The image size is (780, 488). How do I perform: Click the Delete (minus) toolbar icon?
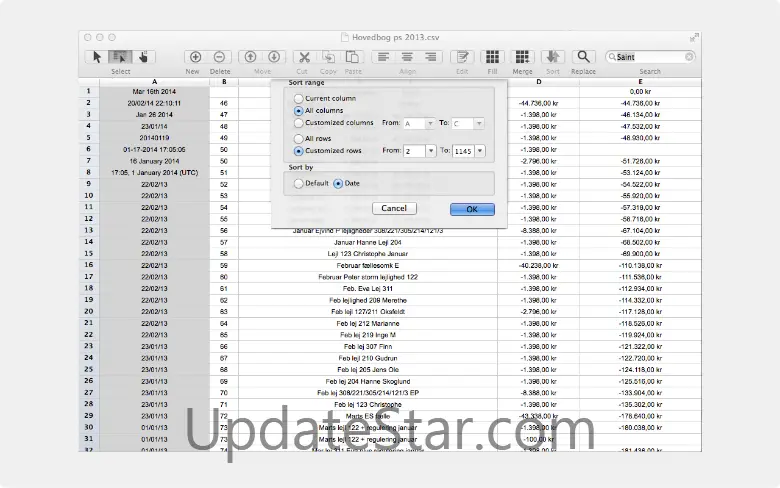(219, 57)
